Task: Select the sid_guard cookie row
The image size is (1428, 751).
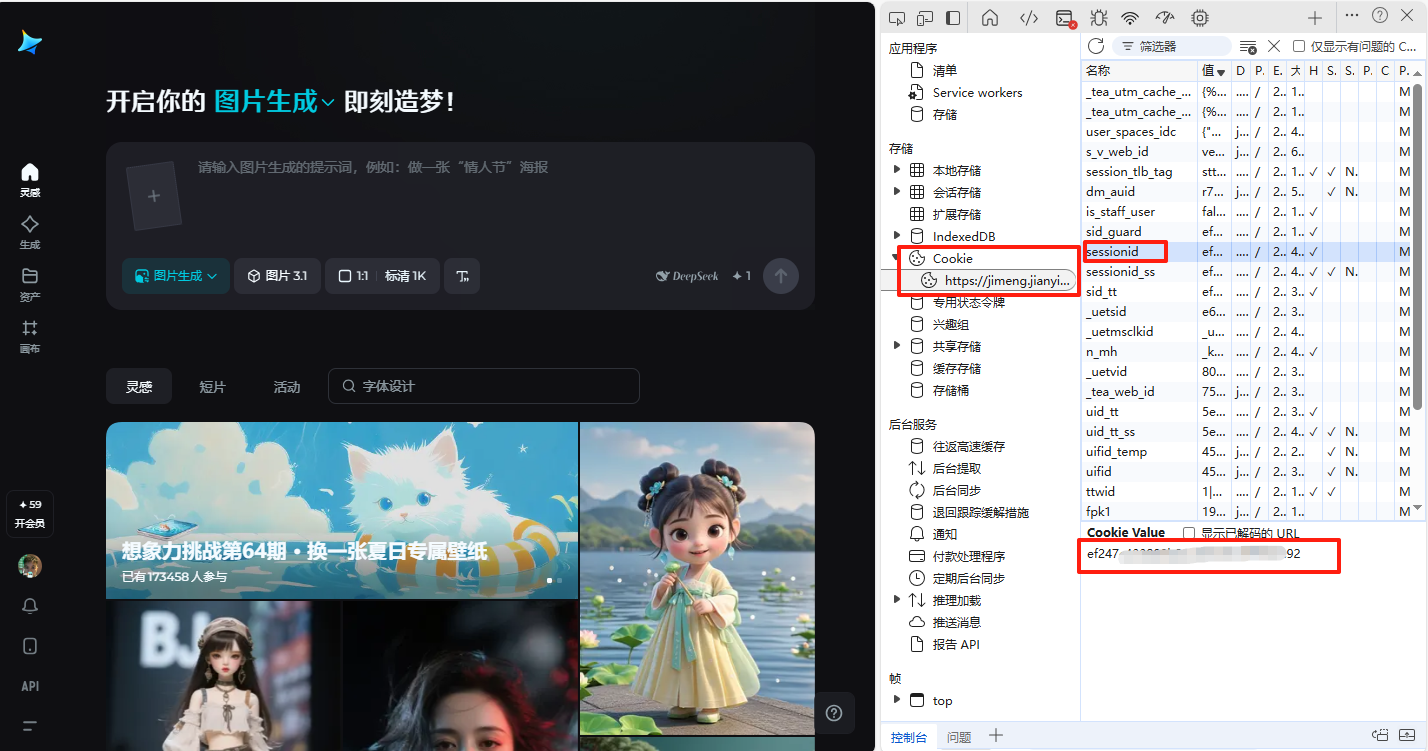Action: click(1249, 232)
